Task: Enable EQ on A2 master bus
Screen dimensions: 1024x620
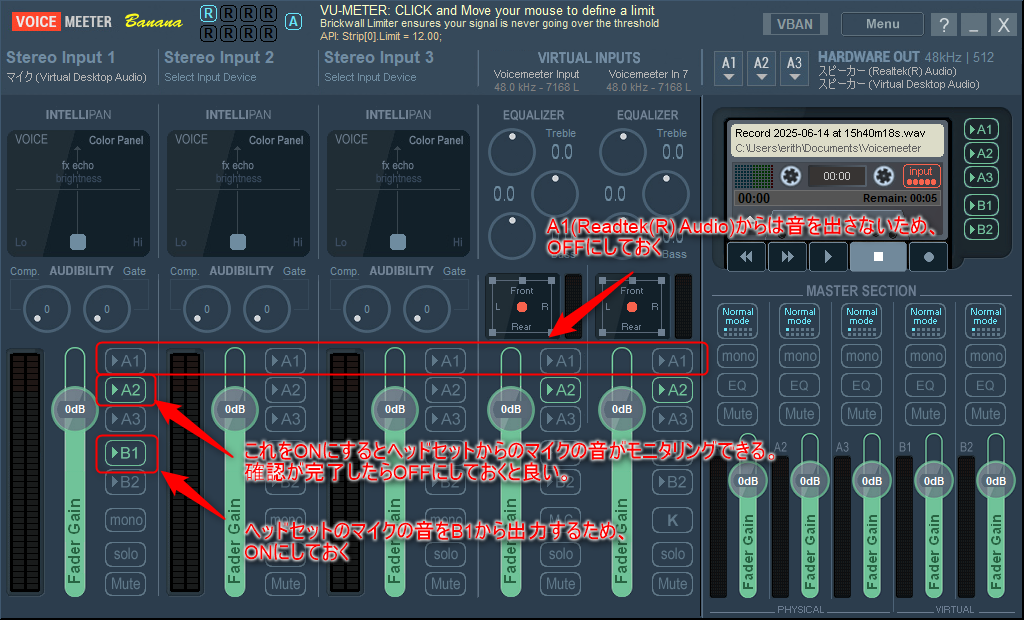Action: [799, 385]
